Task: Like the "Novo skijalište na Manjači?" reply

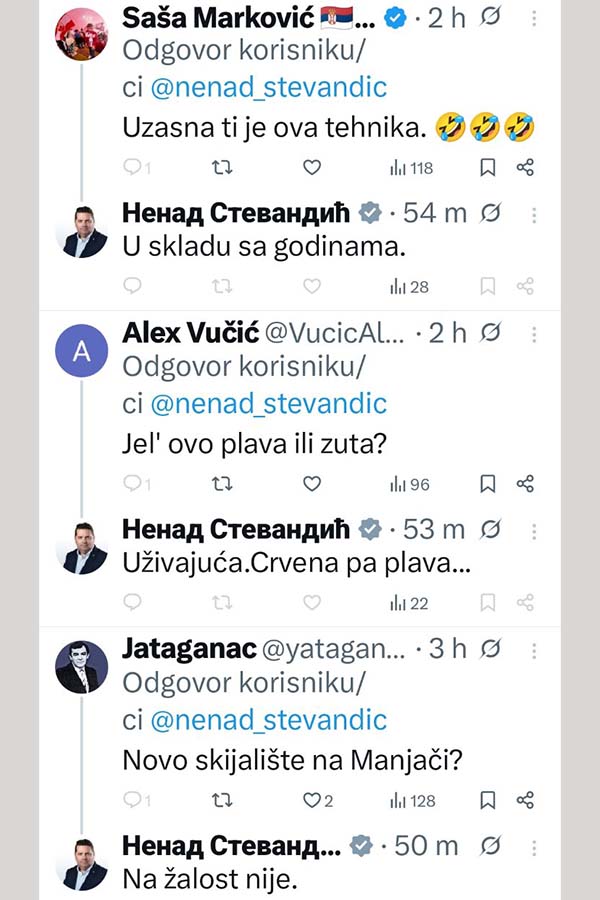Action: (312, 800)
